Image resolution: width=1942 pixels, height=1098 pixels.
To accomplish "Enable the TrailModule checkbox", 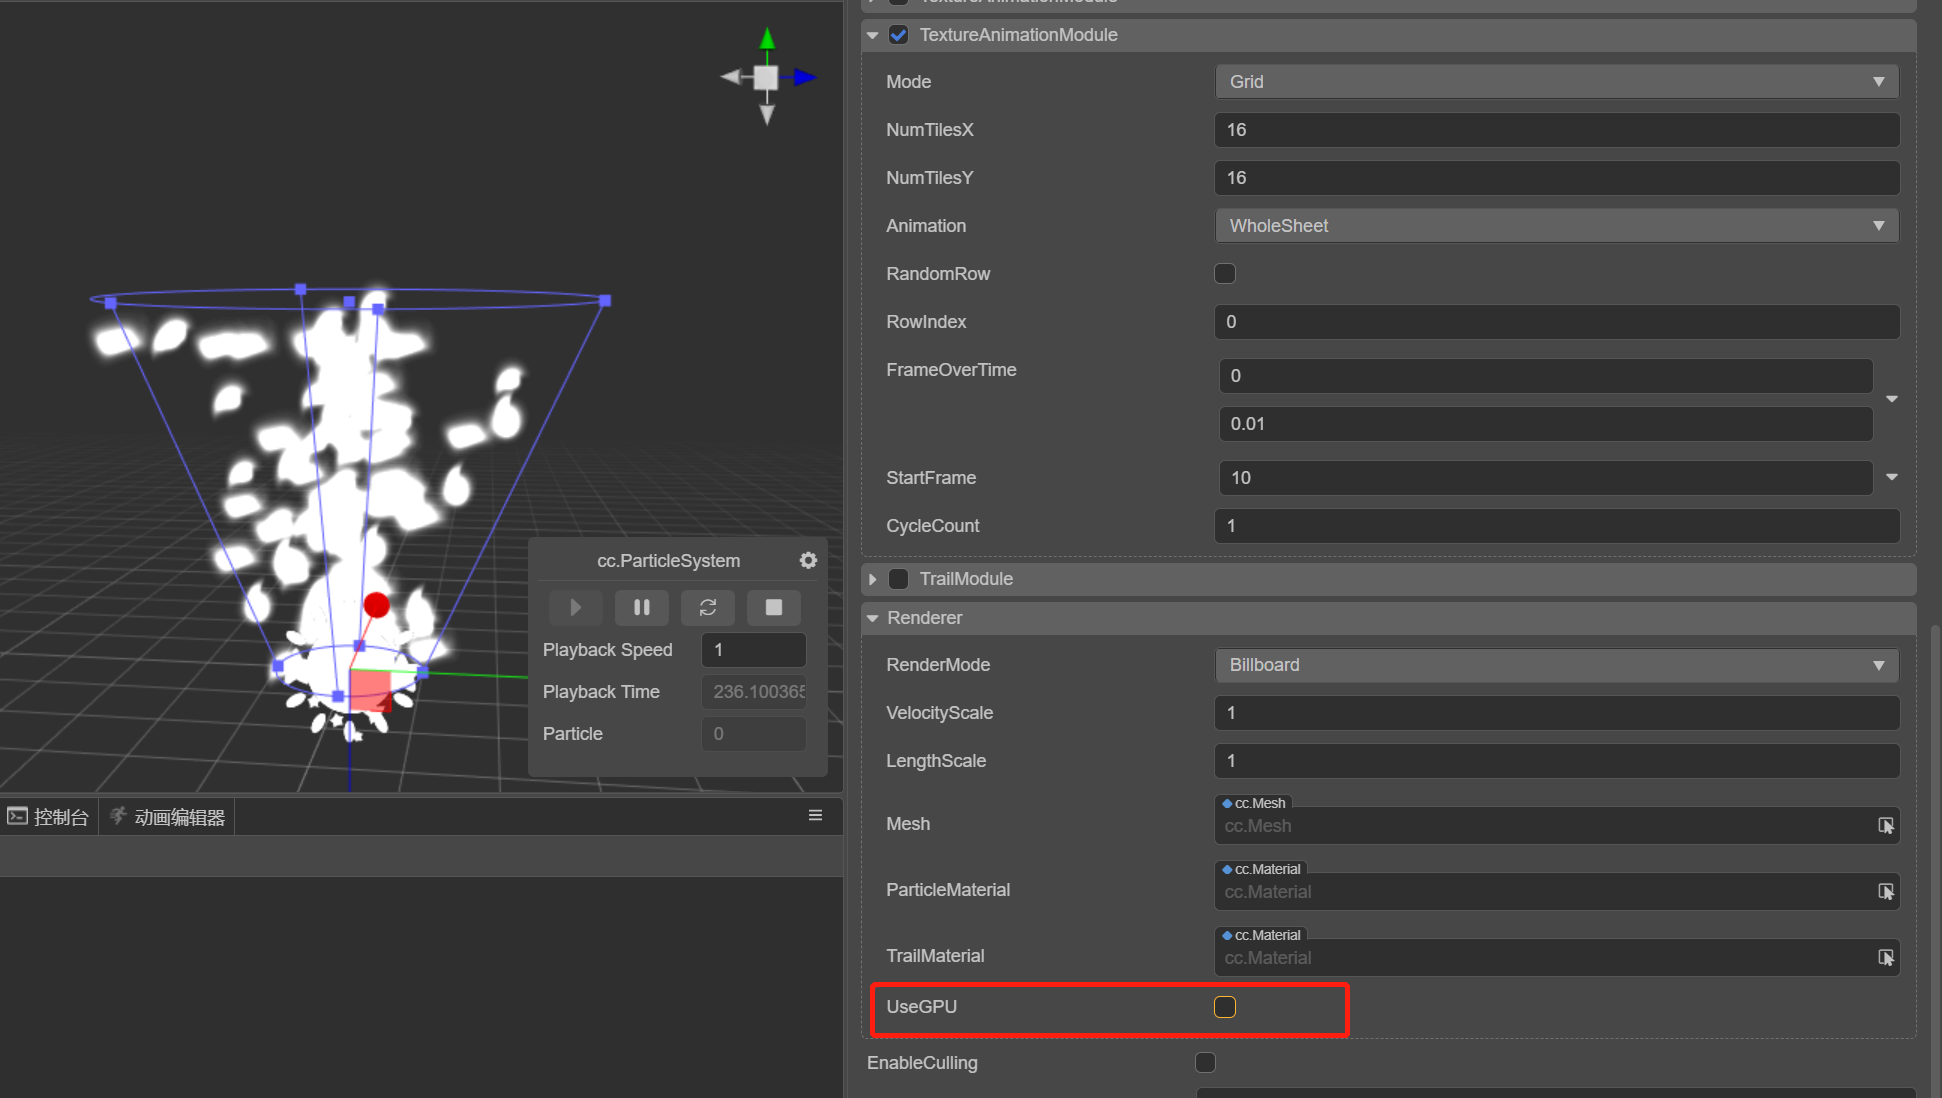I will (x=899, y=579).
